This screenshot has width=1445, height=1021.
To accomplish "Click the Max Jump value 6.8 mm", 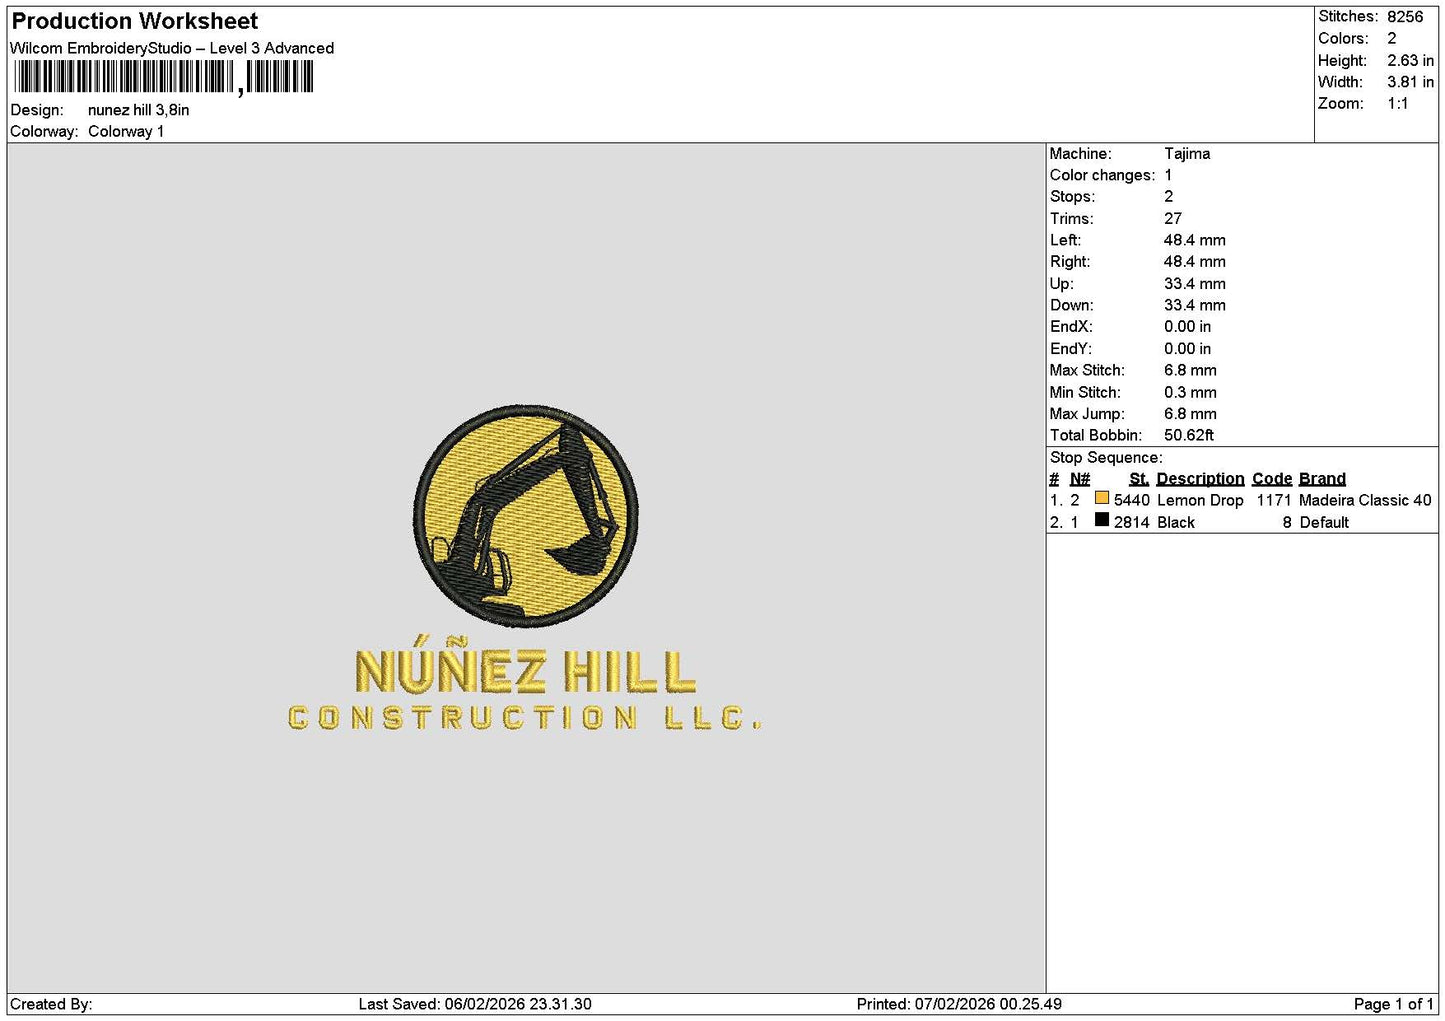I will pos(1190,414).
